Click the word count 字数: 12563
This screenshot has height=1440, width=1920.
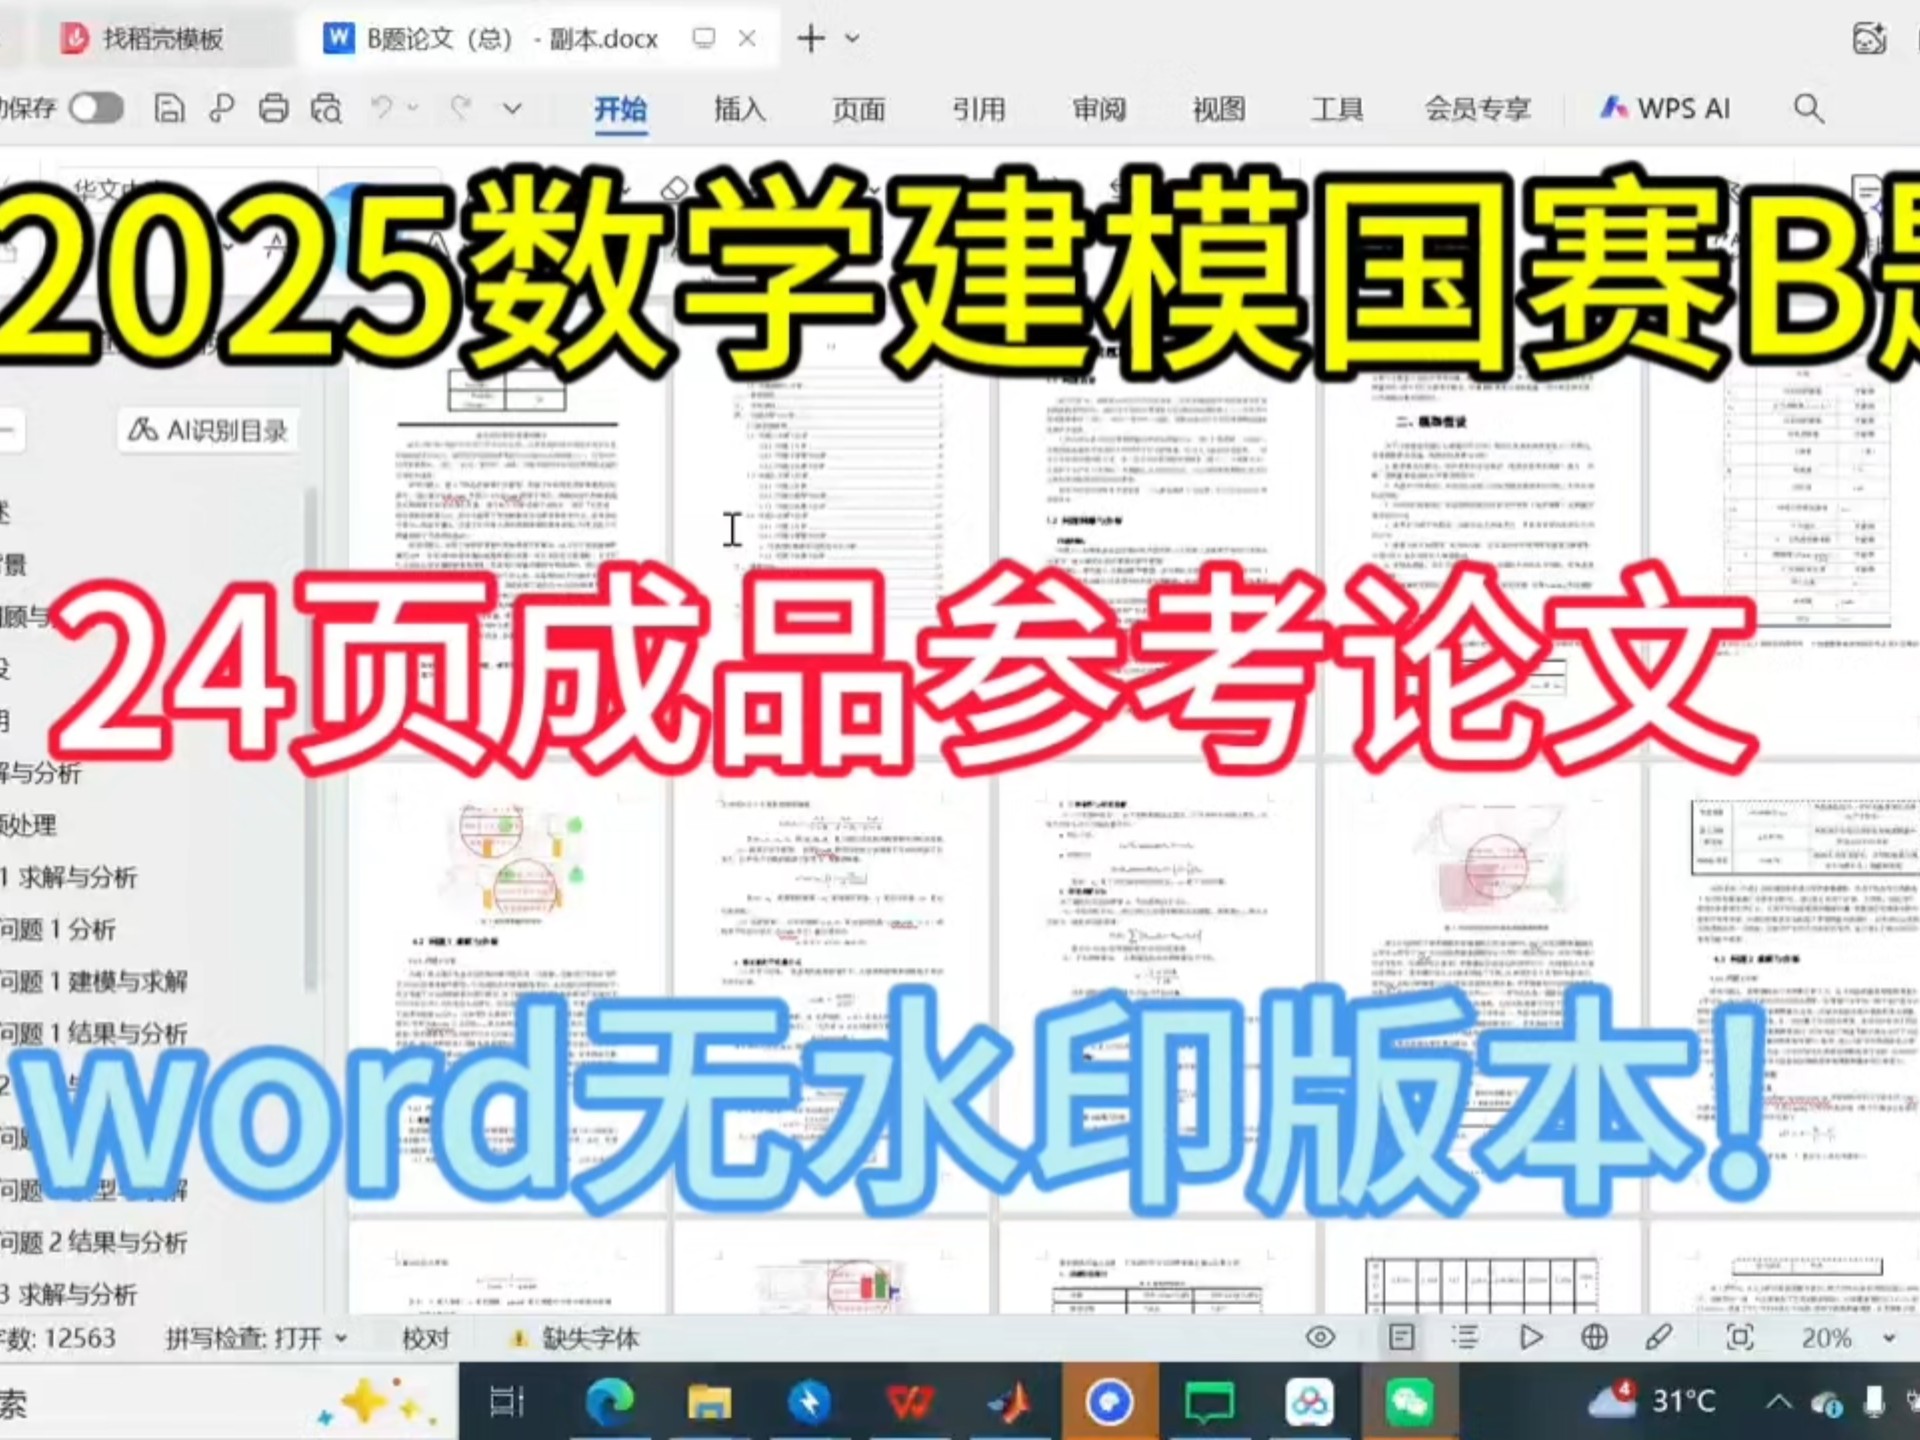pyautogui.click(x=58, y=1338)
